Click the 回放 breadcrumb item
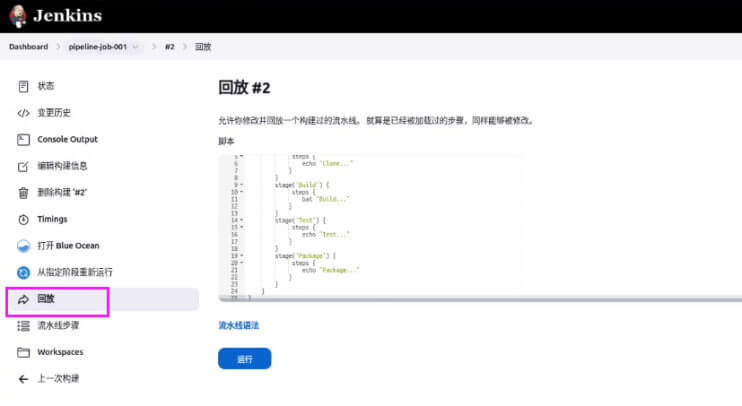The height and width of the screenshot is (406, 742). pos(203,47)
